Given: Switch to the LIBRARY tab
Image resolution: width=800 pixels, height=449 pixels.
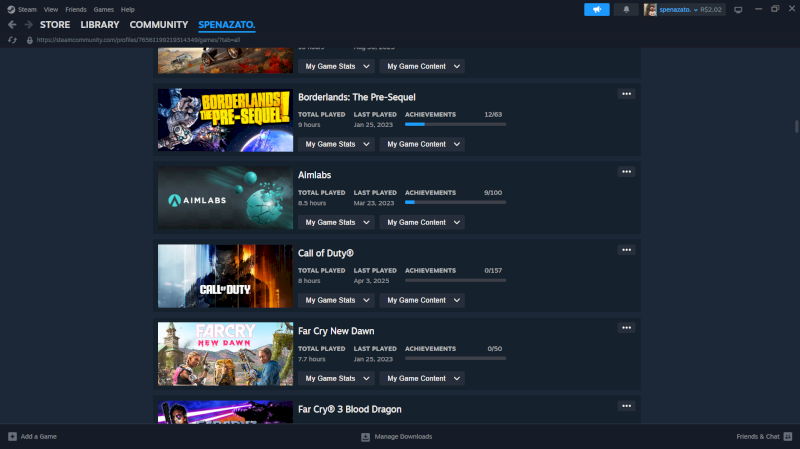Looking at the screenshot, I should 99,24.
